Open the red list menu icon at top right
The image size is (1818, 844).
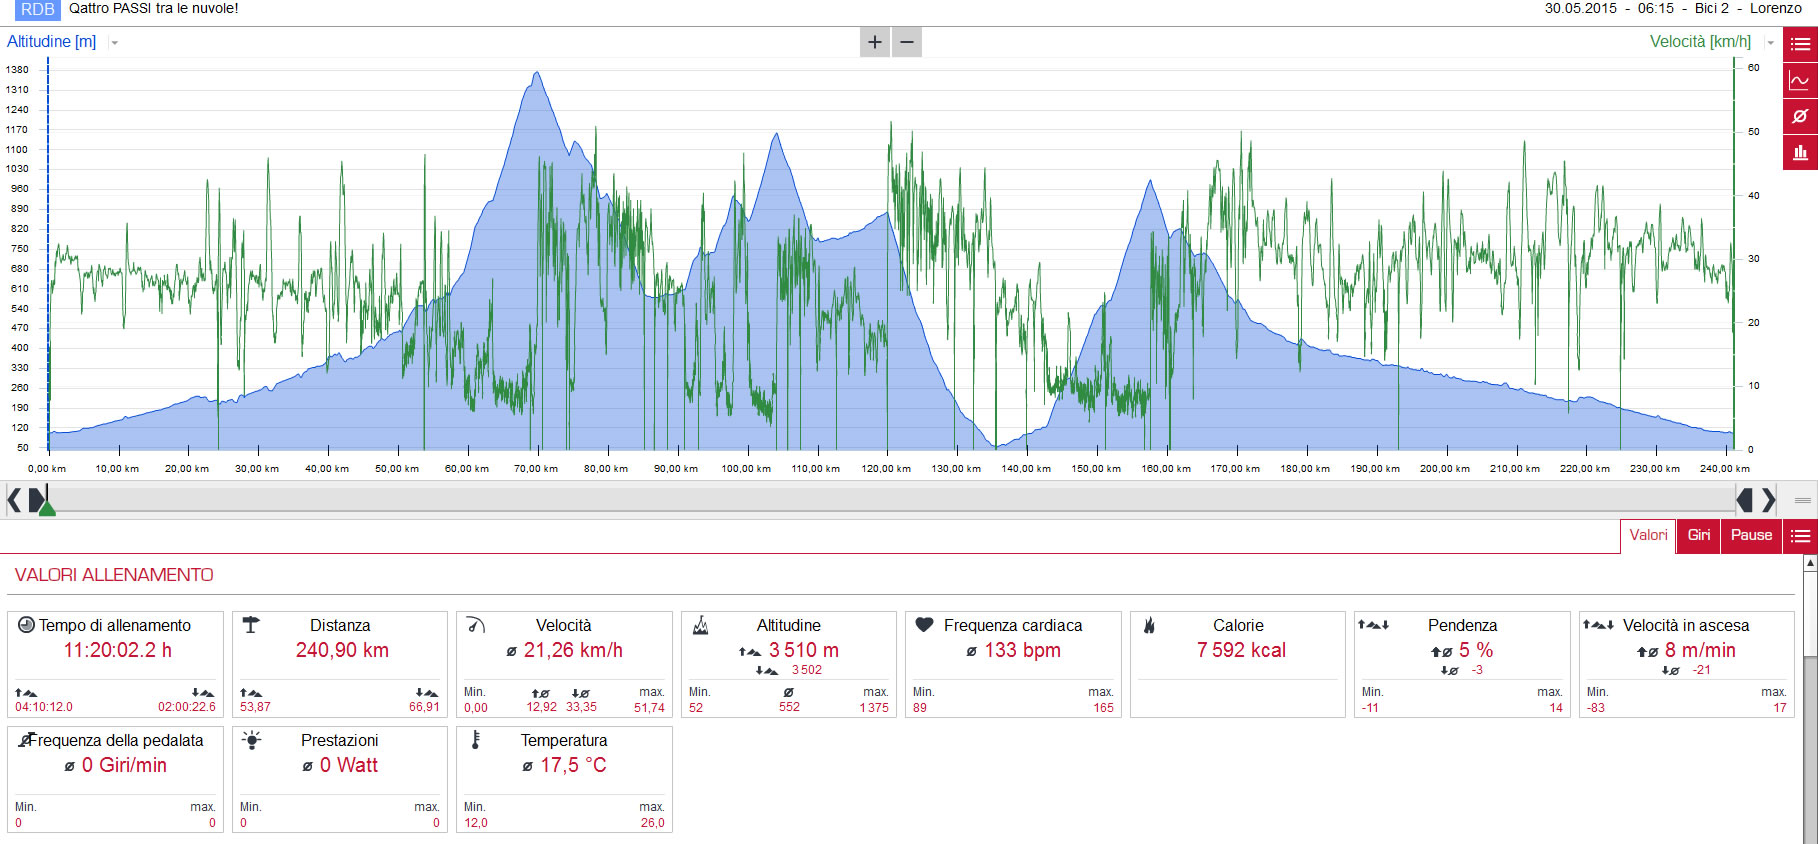pyautogui.click(x=1800, y=44)
